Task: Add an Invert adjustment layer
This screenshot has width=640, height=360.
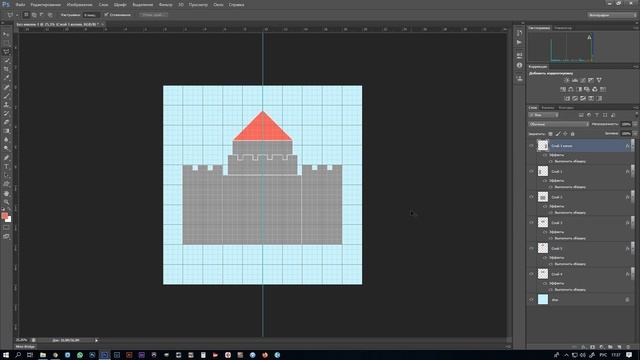Action: (x=567, y=98)
